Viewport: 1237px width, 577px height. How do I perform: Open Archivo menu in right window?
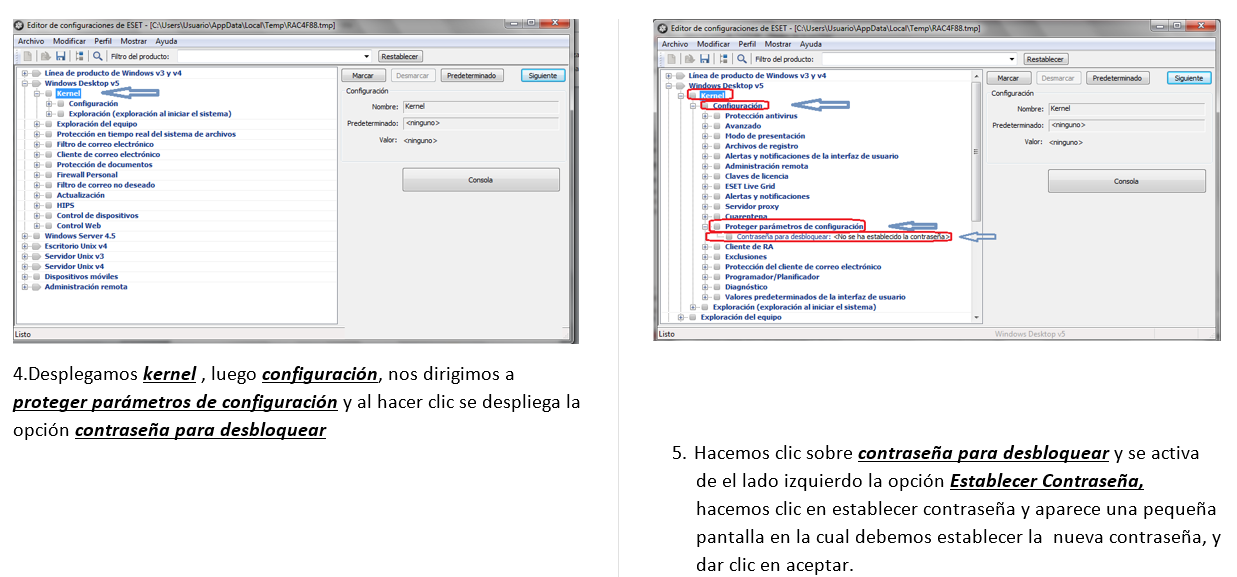675,44
